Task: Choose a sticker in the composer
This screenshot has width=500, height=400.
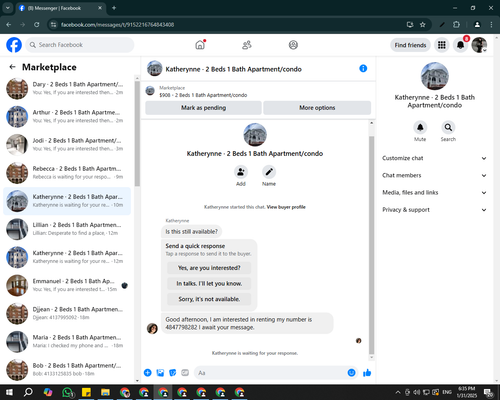Action: 173,373
